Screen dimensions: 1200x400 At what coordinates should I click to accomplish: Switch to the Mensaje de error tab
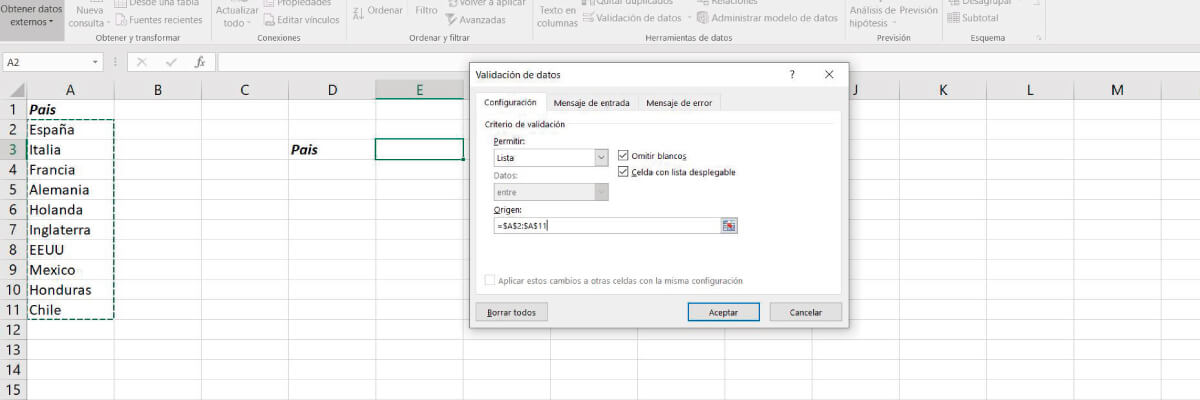click(x=679, y=103)
